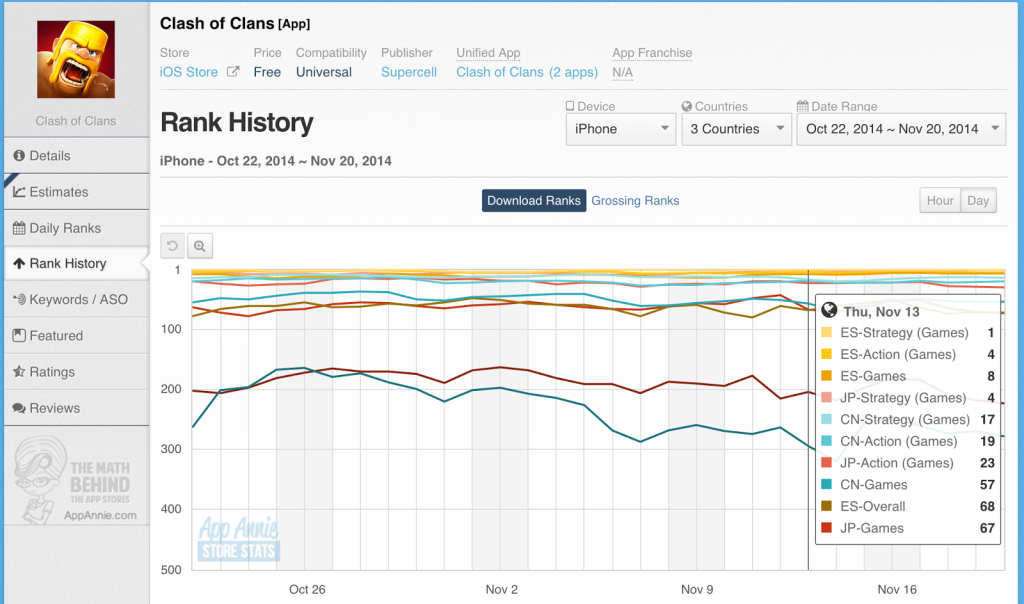This screenshot has height=604, width=1024.
Task: Open Keywords / ASO section
Action: pos(76,300)
